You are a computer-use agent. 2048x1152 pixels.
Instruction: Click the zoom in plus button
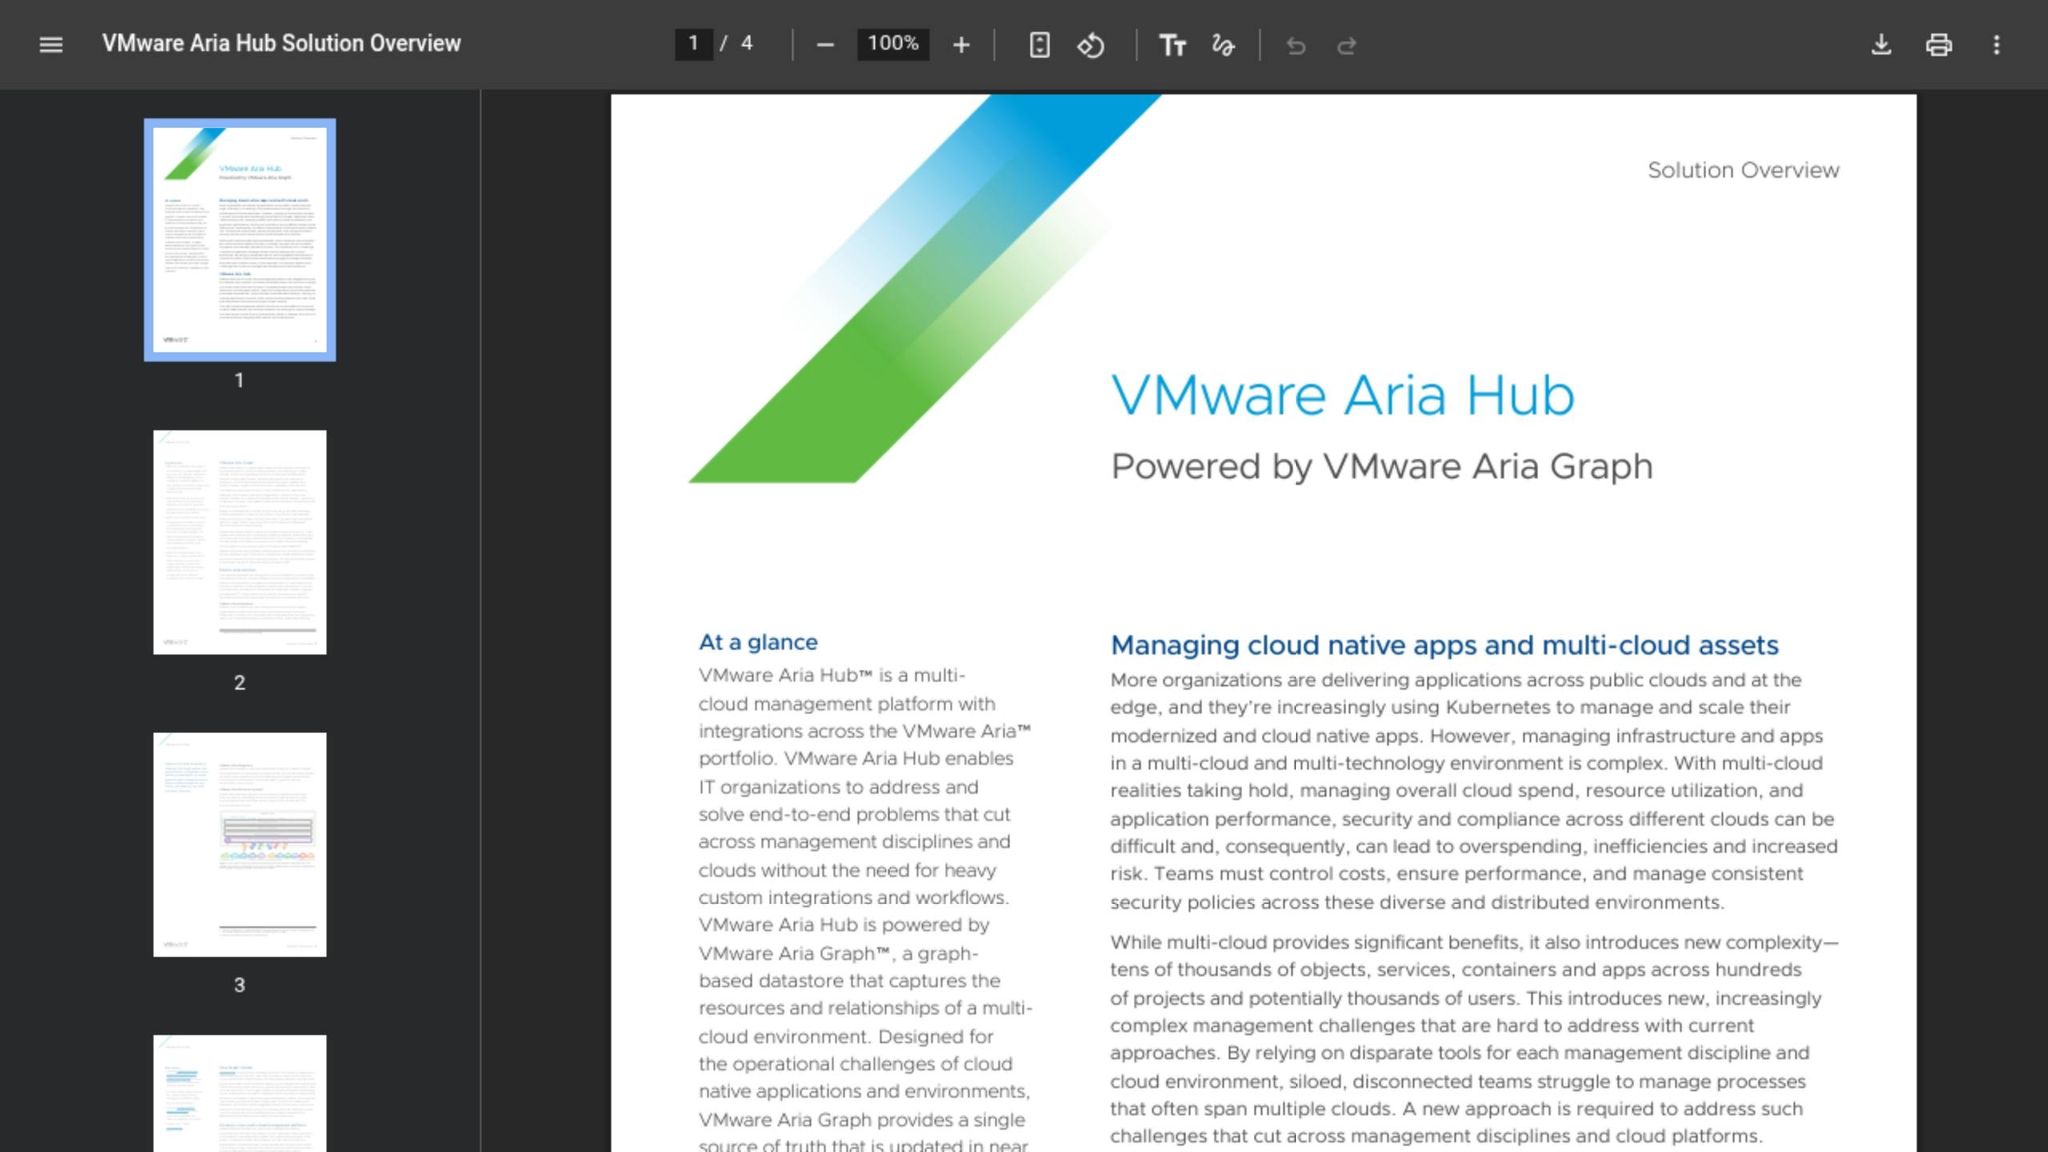(x=961, y=45)
